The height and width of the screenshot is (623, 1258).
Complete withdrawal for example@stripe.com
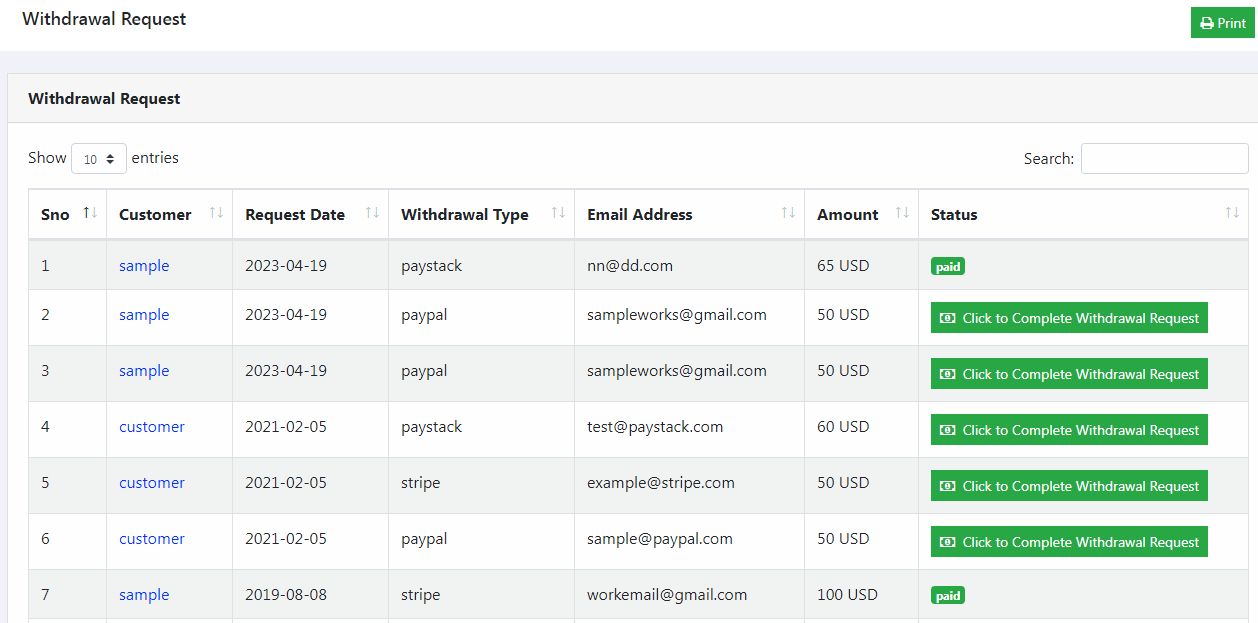[1069, 486]
